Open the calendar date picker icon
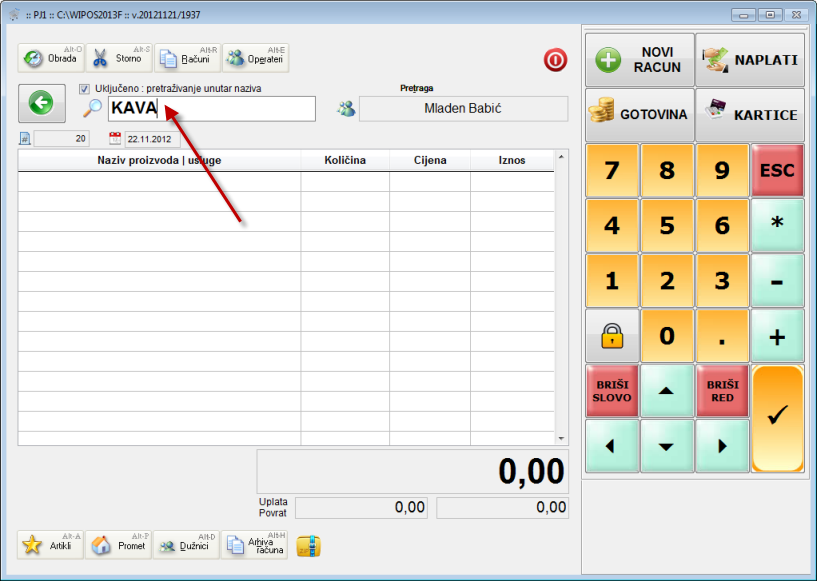This screenshot has height=581, width=817. point(115,139)
